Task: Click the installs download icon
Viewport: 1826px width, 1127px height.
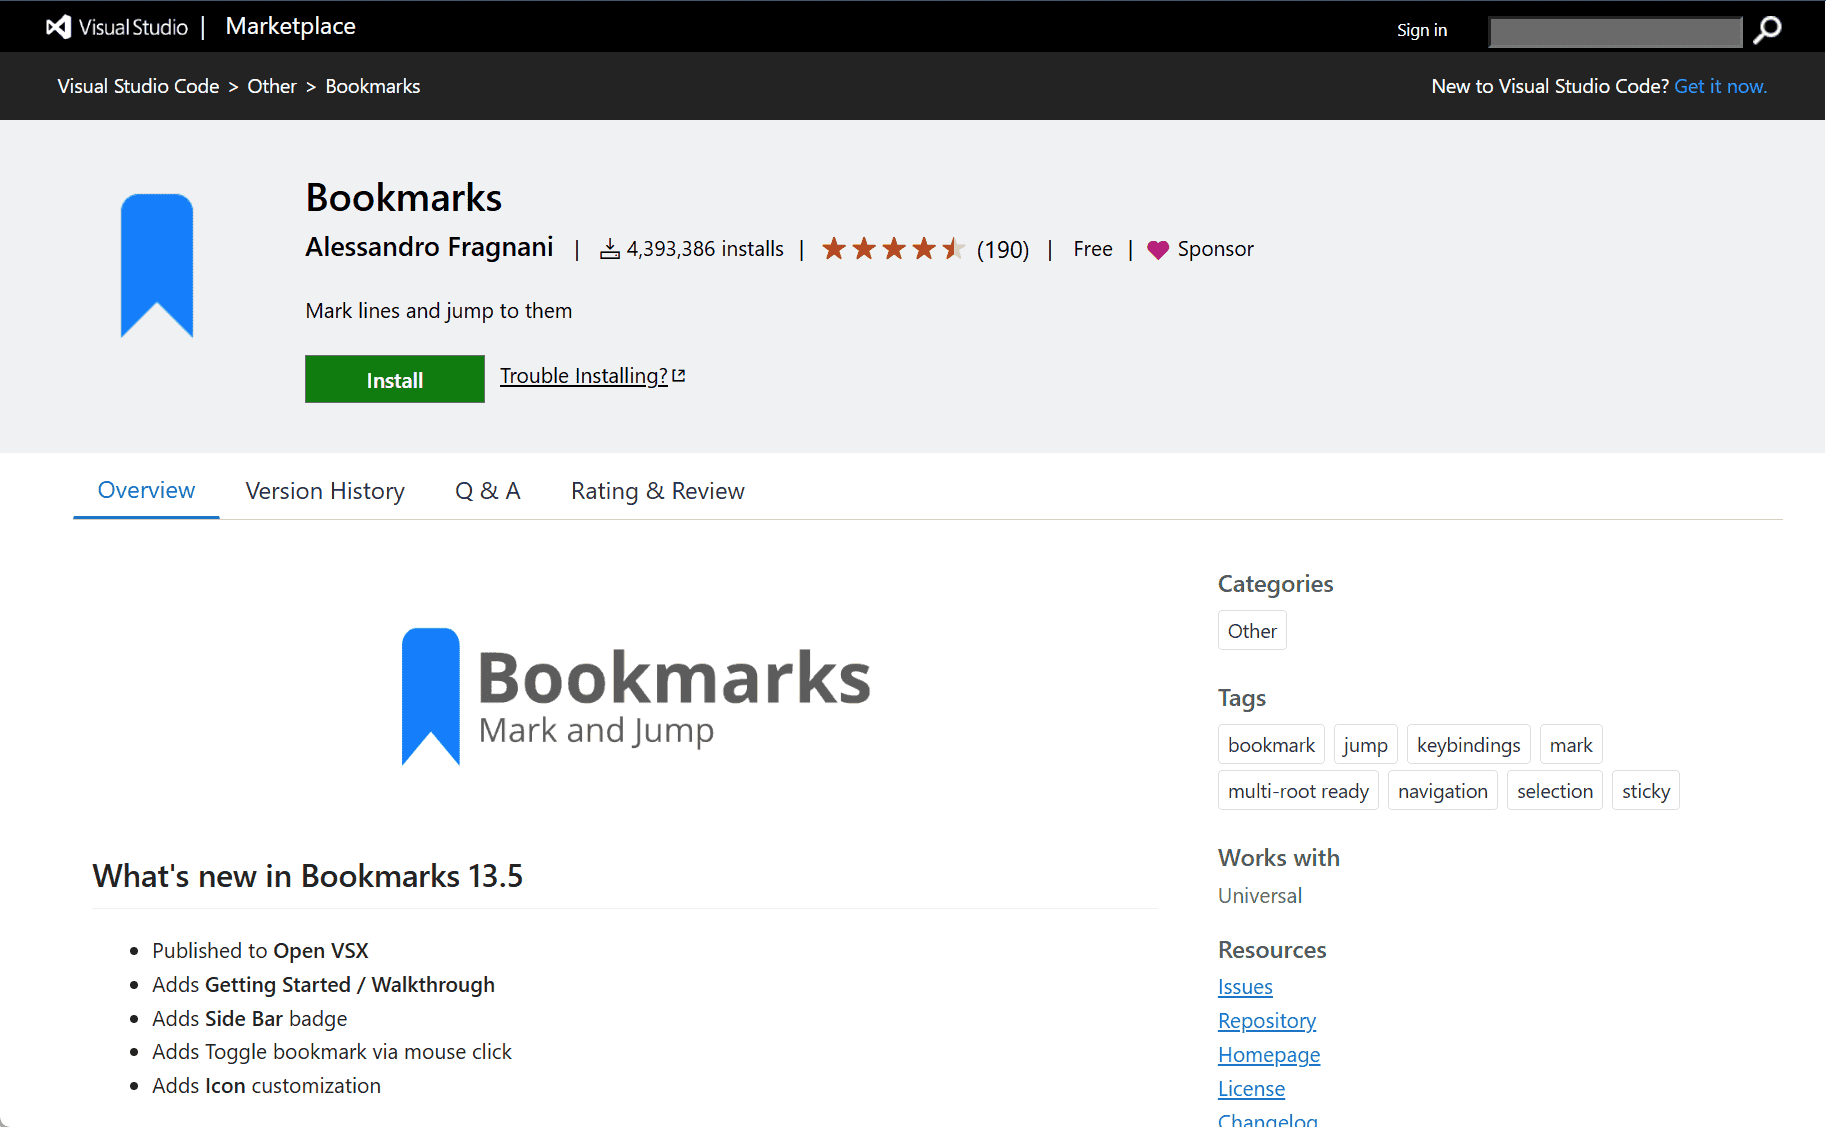Action: [x=609, y=248]
